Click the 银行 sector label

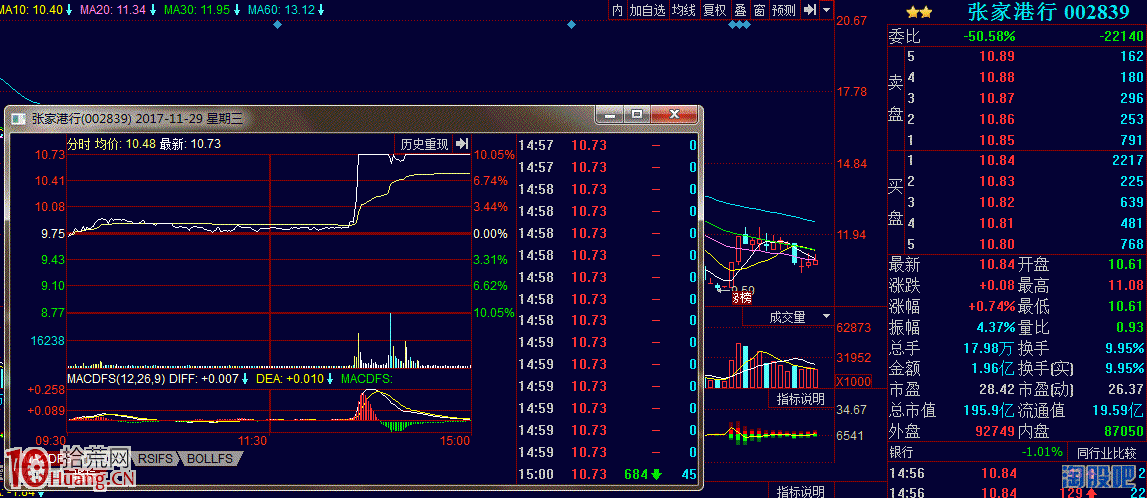point(902,451)
